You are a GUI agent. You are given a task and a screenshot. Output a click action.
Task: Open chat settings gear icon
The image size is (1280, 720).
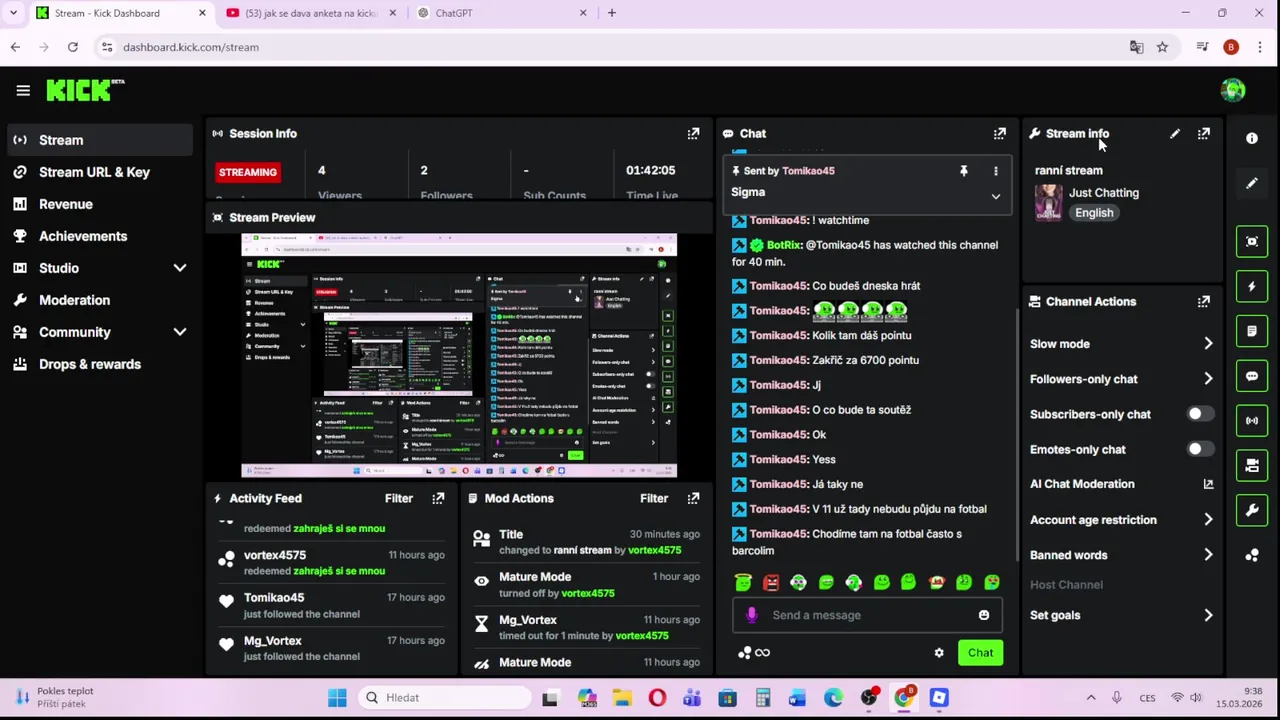tap(939, 653)
